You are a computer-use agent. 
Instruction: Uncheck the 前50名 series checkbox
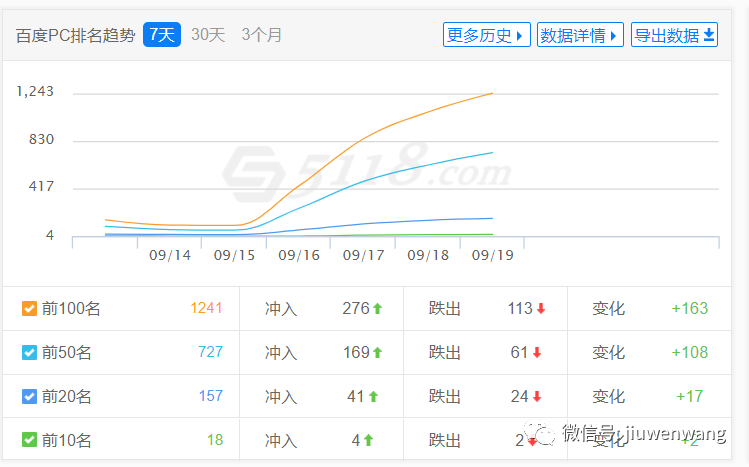29,352
